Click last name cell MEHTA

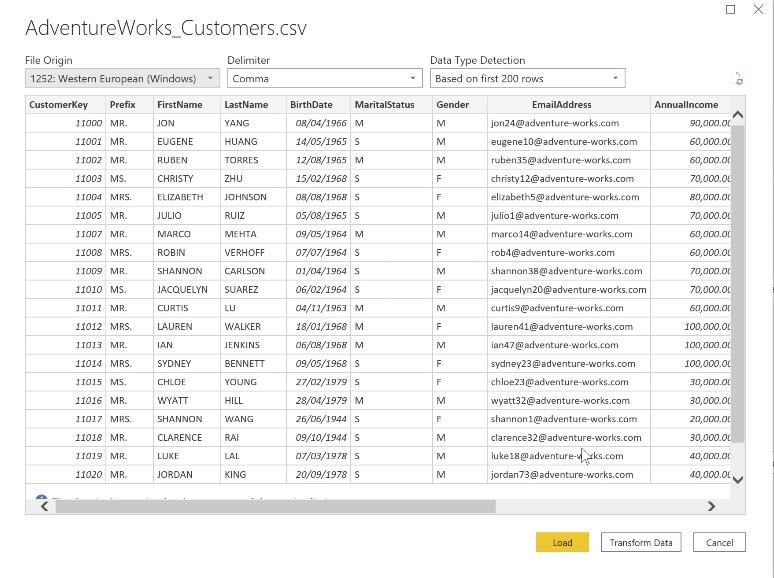pyautogui.click(x=253, y=234)
